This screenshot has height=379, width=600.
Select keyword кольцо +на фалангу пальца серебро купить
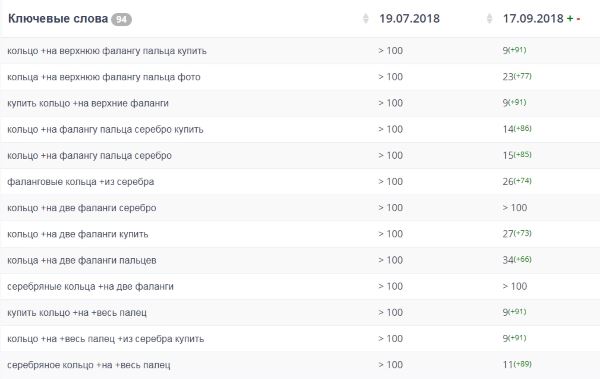[105, 129]
